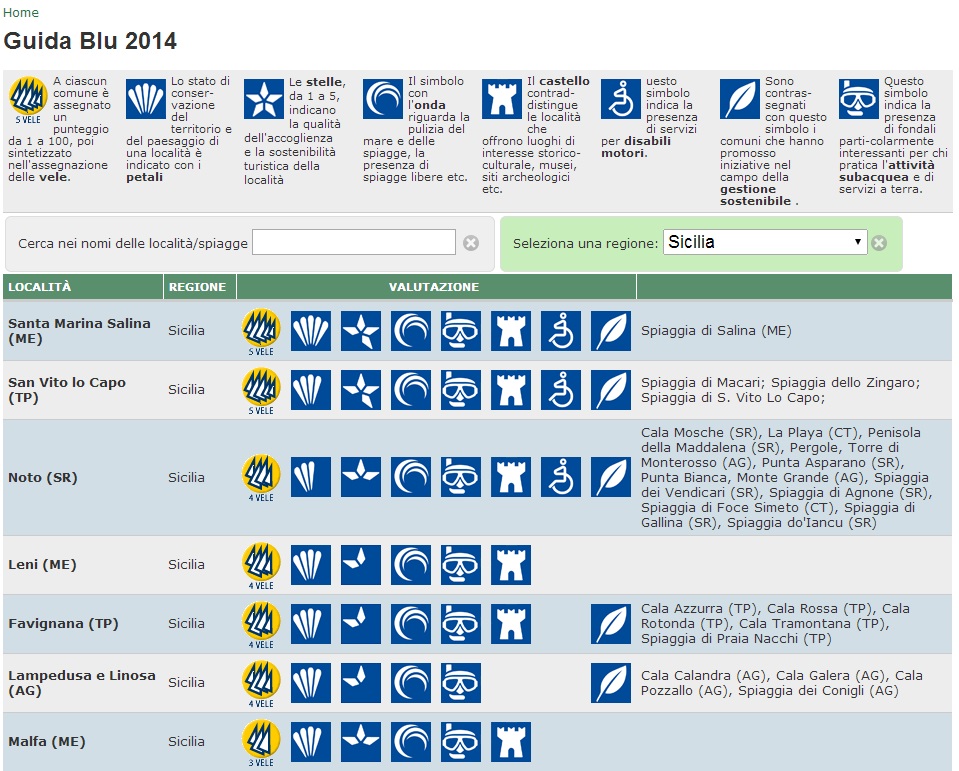
Task: Click the wheelchair icon in Noto row
Action: [560, 478]
